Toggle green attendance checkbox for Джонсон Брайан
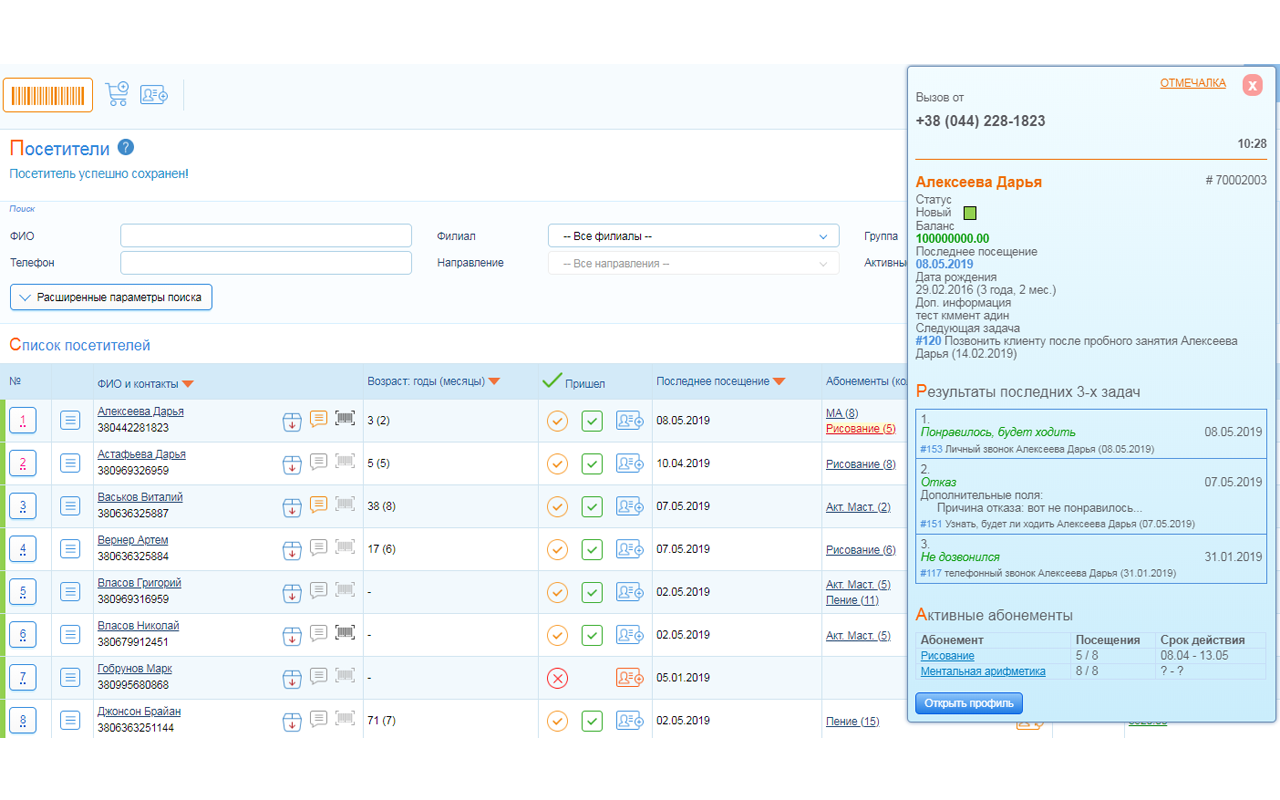The height and width of the screenshot is (800, 1280). (592, 721)
